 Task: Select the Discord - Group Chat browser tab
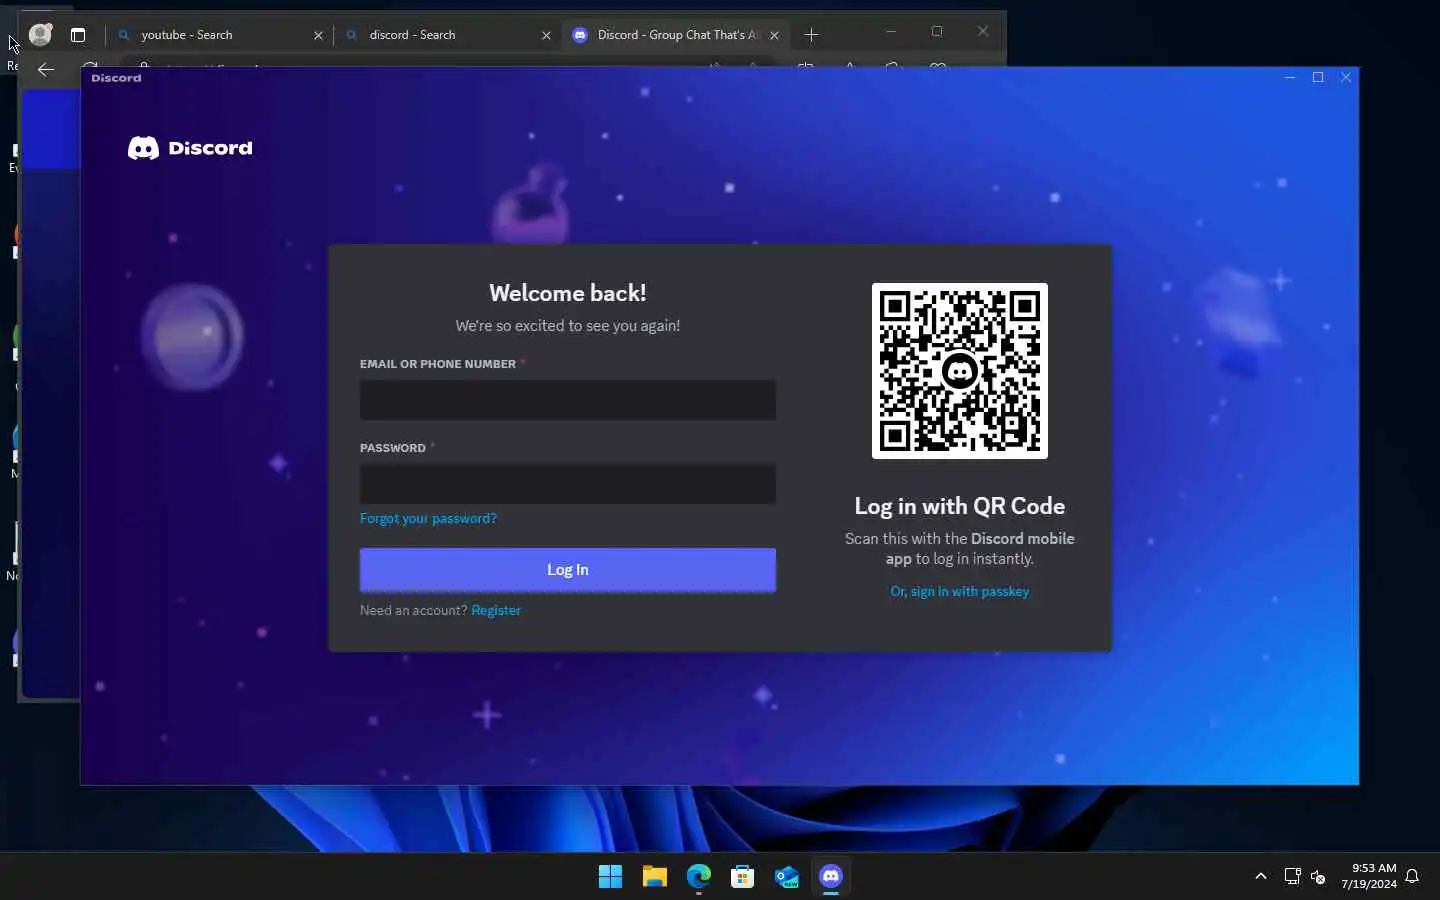tap(676, 35)
